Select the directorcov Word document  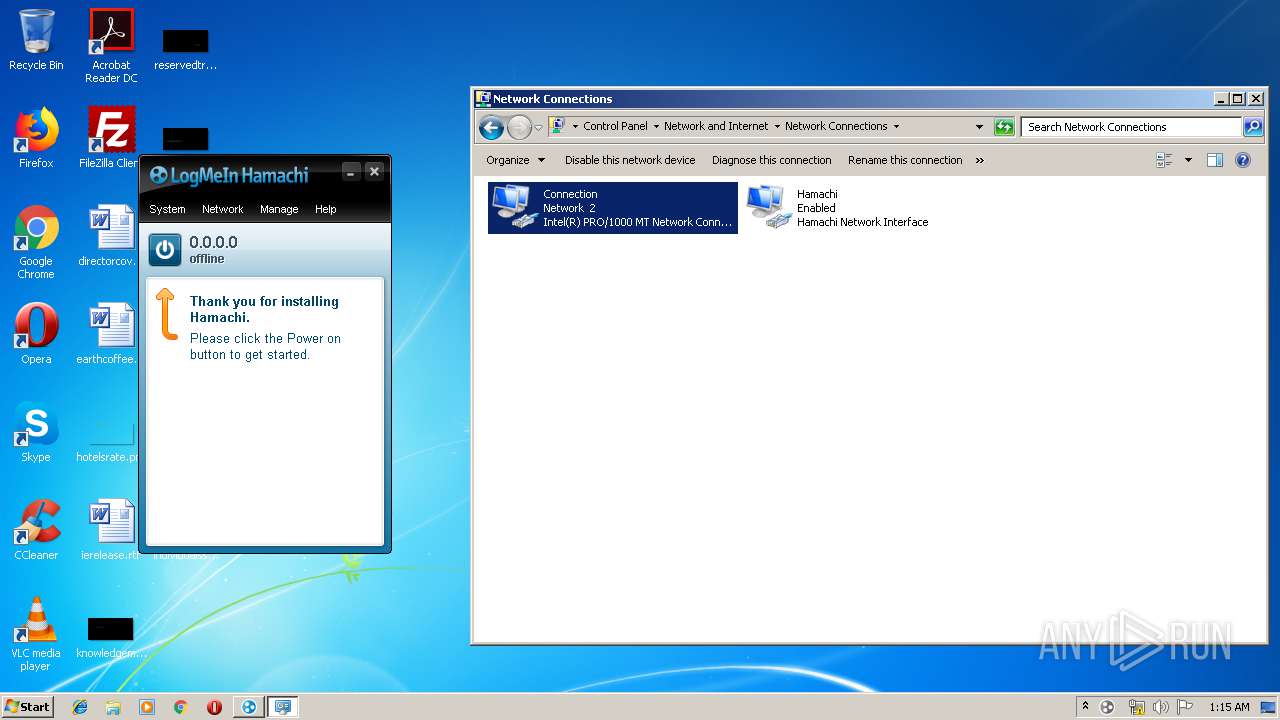click(x=110, y=236)
